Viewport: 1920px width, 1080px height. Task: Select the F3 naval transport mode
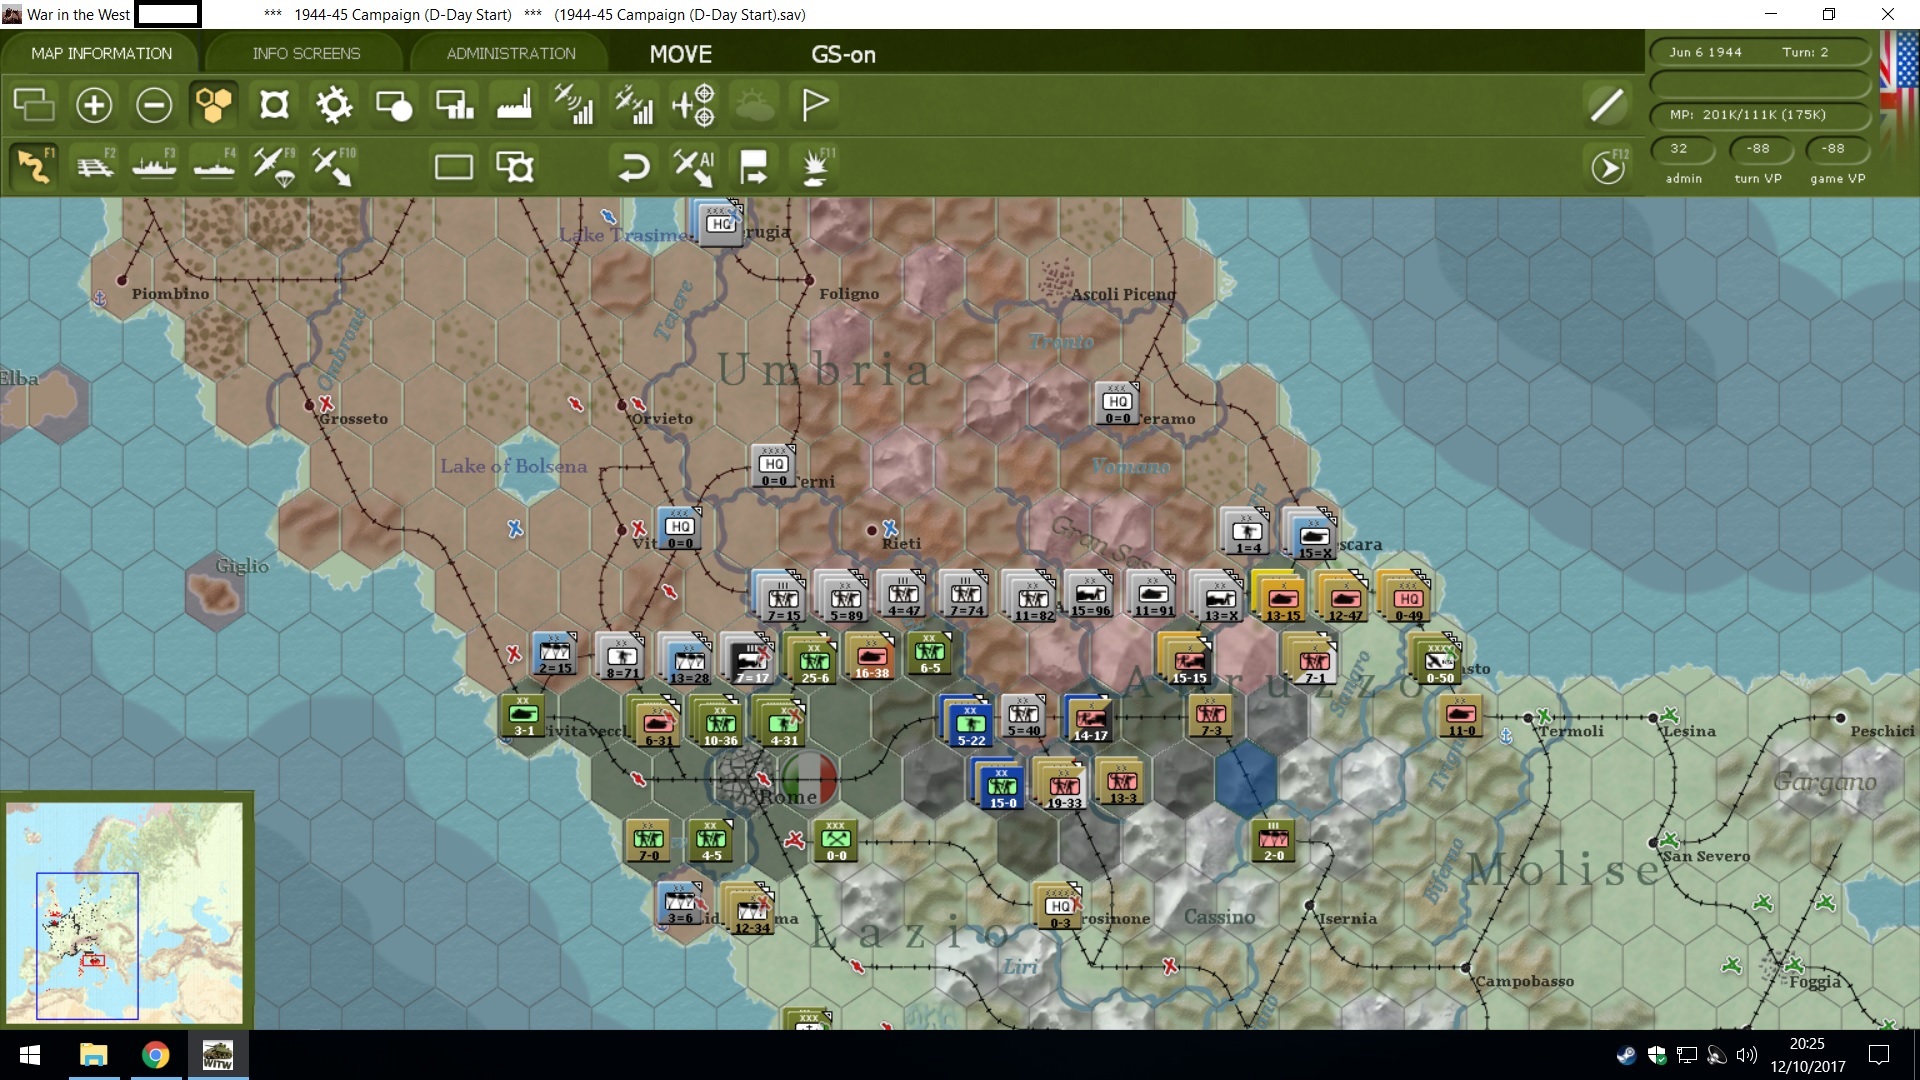154,166
